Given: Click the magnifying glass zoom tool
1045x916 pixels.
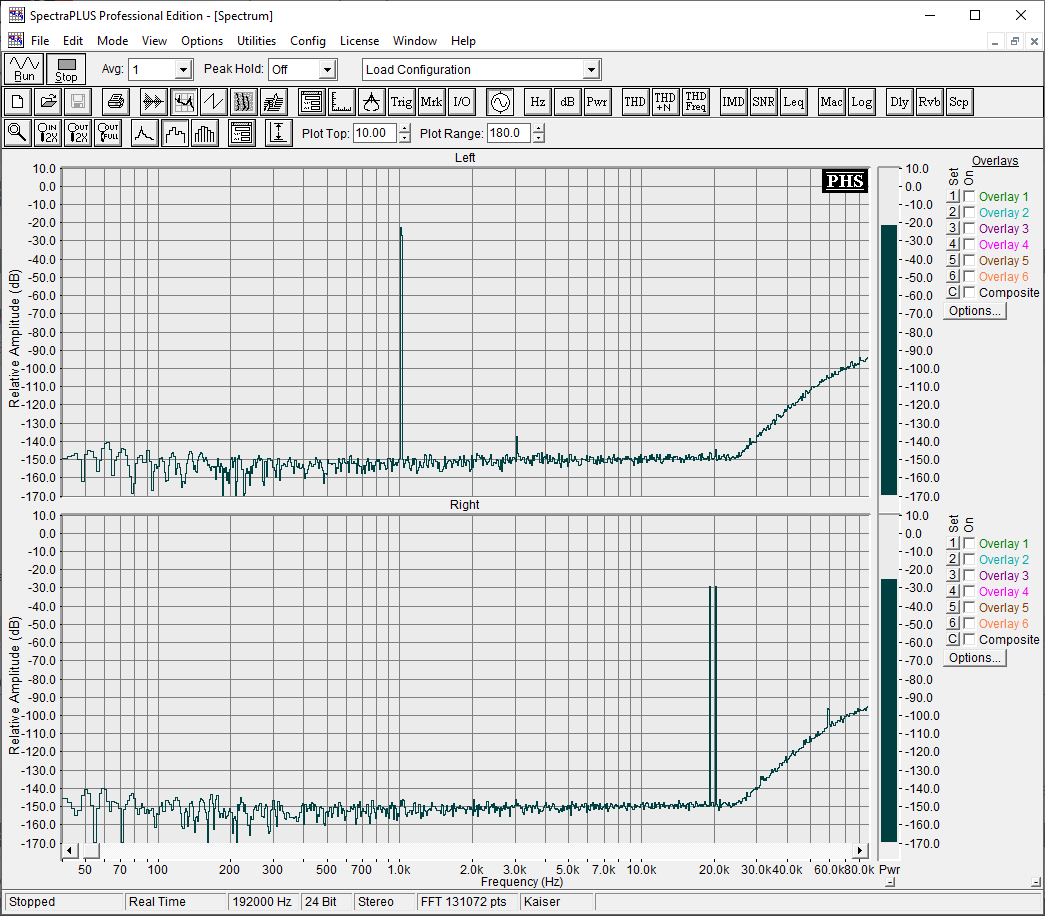Looking at the screenshot, I should pos(17,133).
